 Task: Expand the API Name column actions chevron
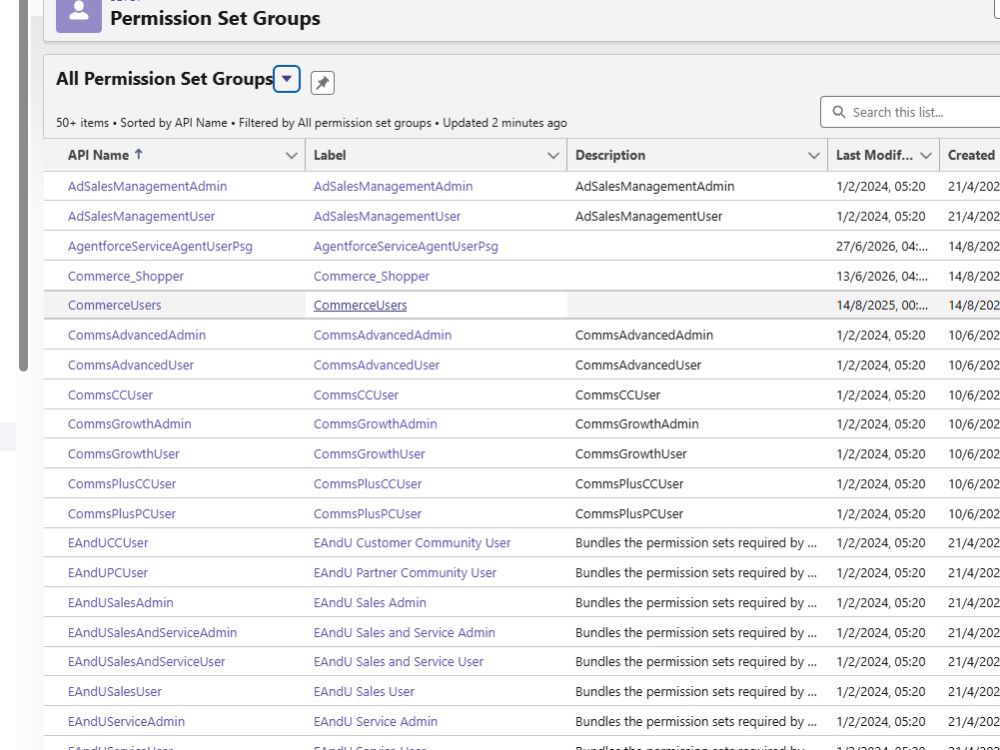[291, 156]
